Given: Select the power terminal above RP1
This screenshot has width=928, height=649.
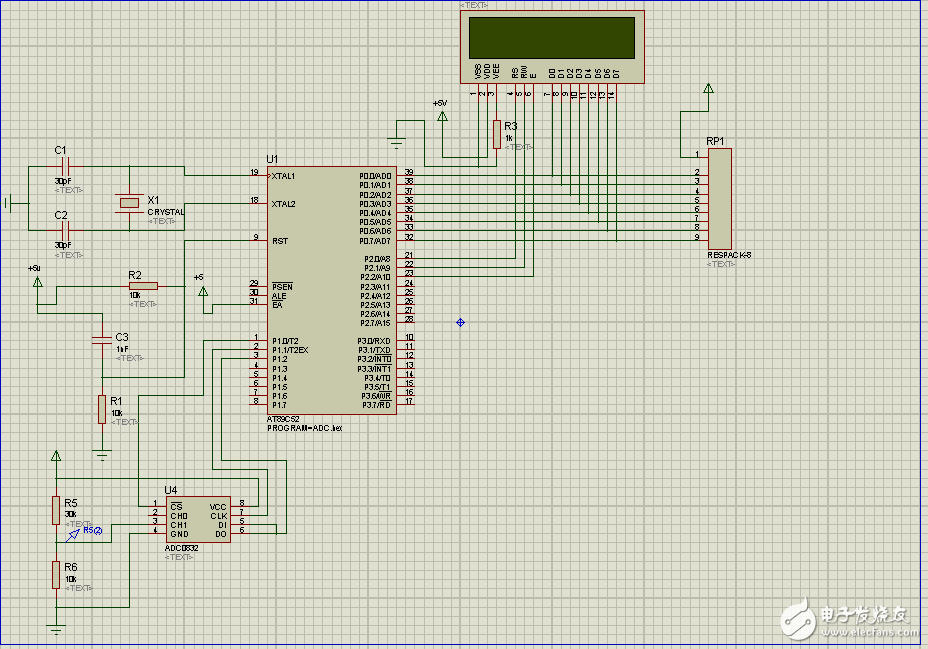Looking at the screenshot, I should tap(708, 90).
